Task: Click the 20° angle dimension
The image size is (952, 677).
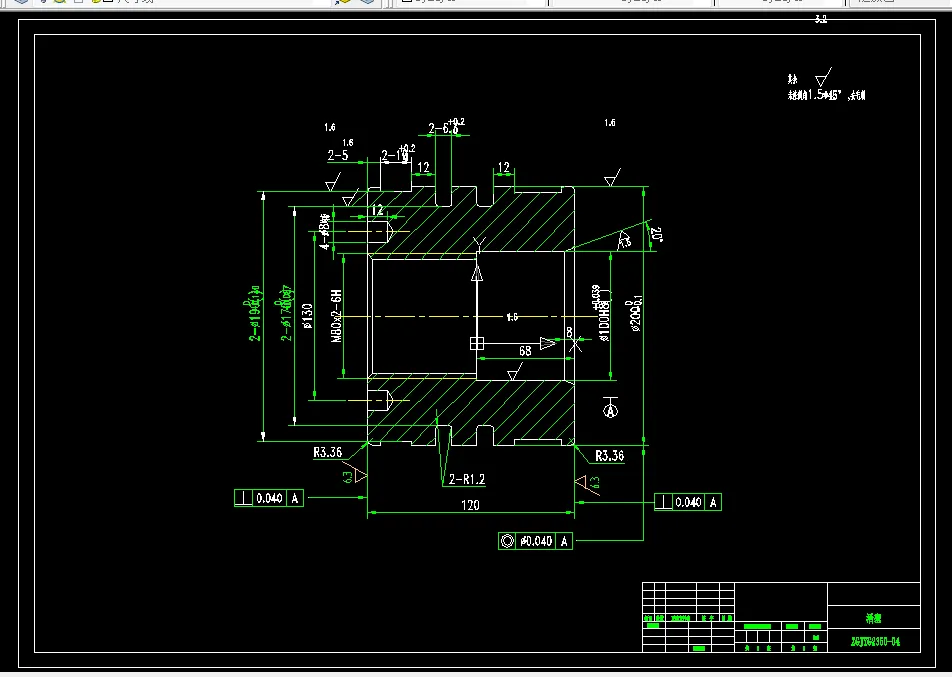Action: click(x=656, y=234)
